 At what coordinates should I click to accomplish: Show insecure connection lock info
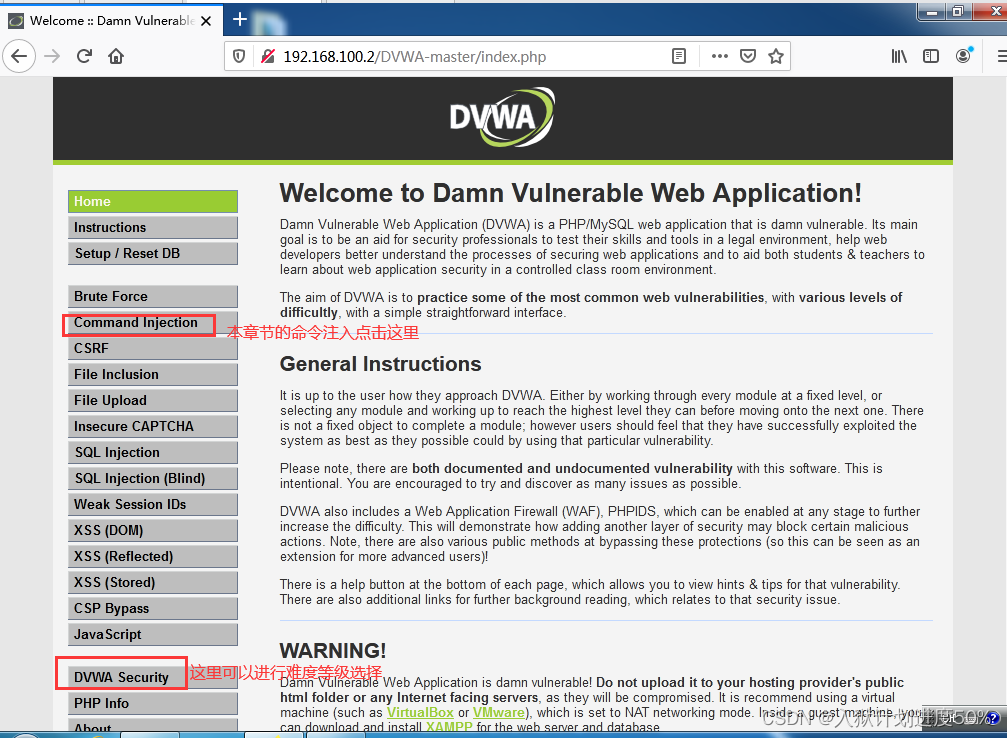click(268, 57)
